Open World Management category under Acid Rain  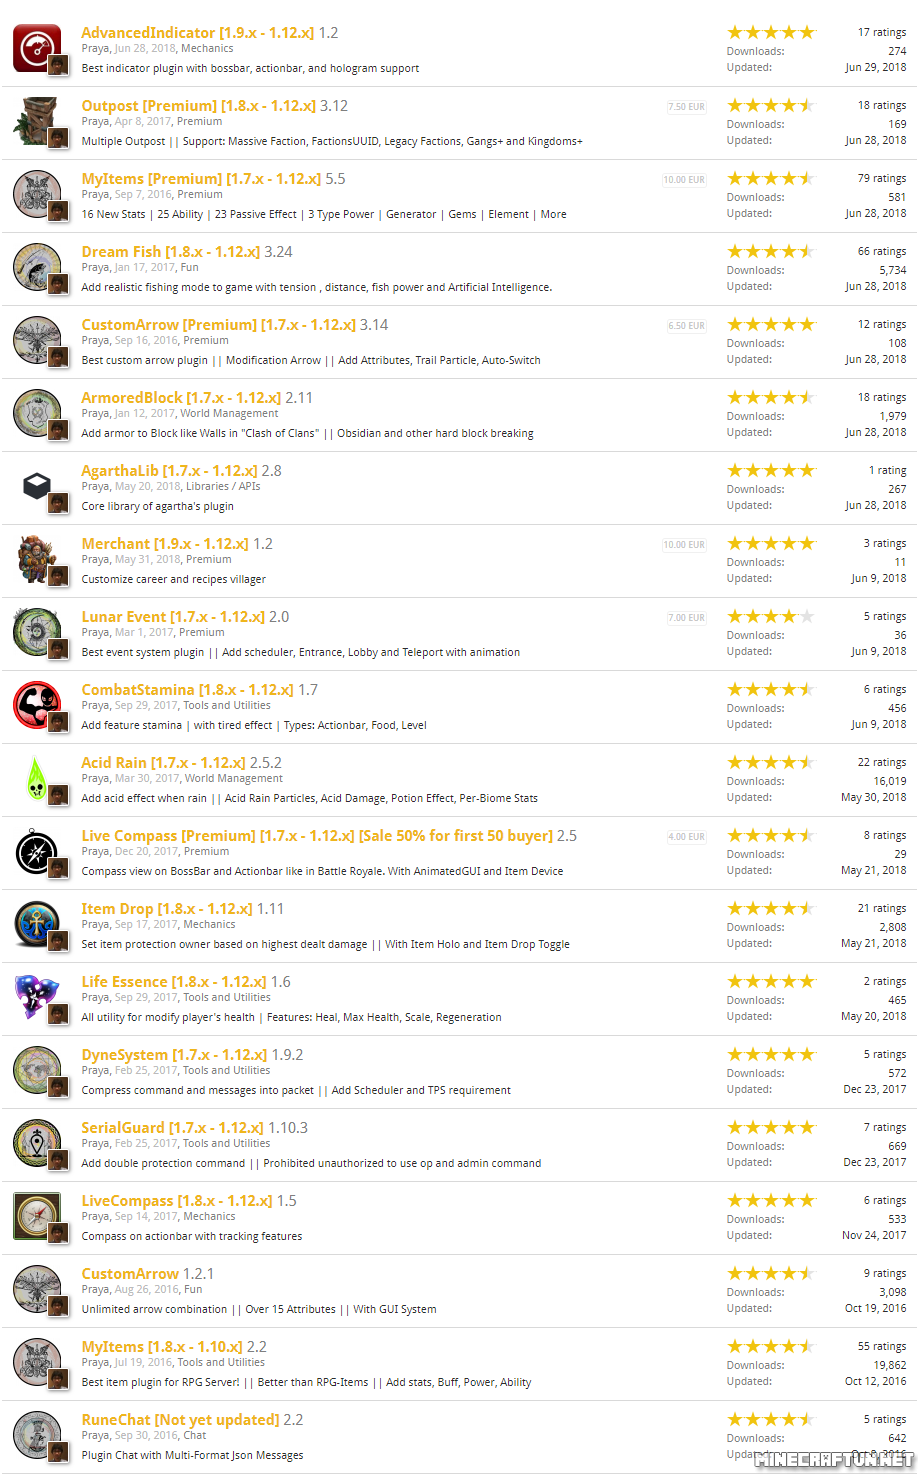click(233, 778)
